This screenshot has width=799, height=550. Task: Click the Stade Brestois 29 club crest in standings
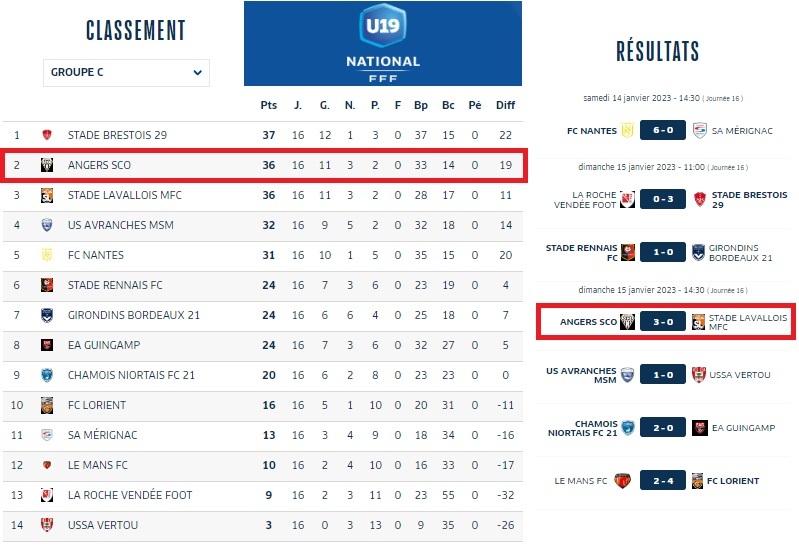[x=47, y=135]
